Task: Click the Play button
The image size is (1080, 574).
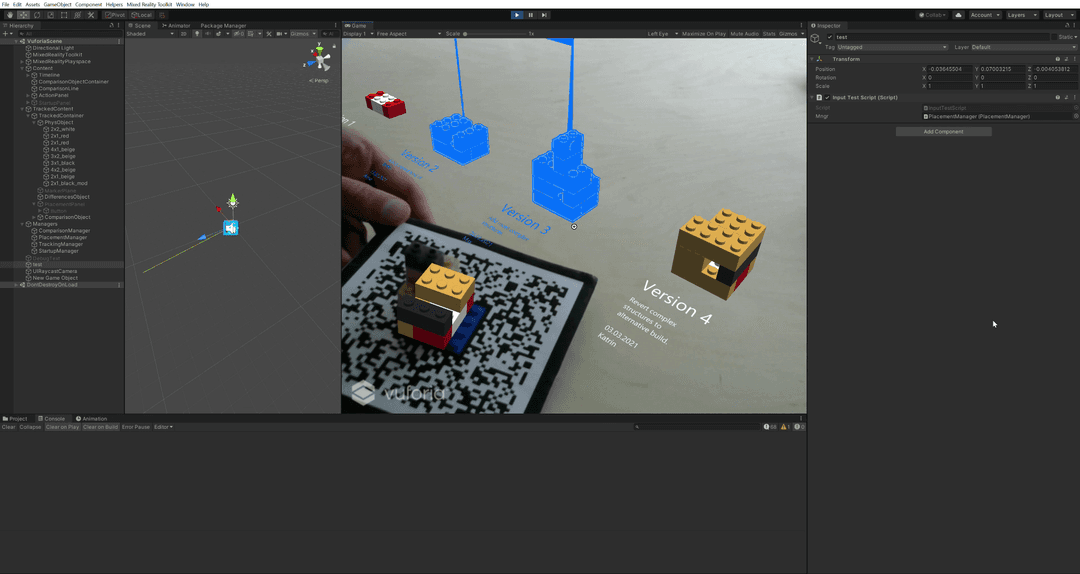Action: coord(517,14)
